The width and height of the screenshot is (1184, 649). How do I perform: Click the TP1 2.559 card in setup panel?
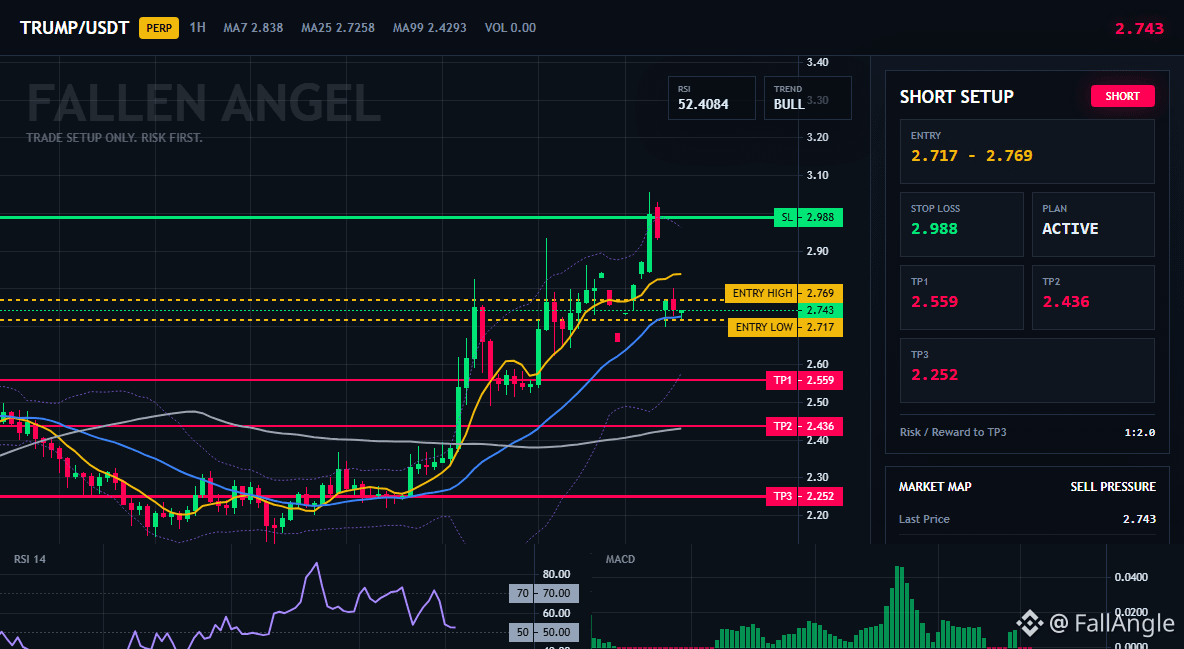961,297
